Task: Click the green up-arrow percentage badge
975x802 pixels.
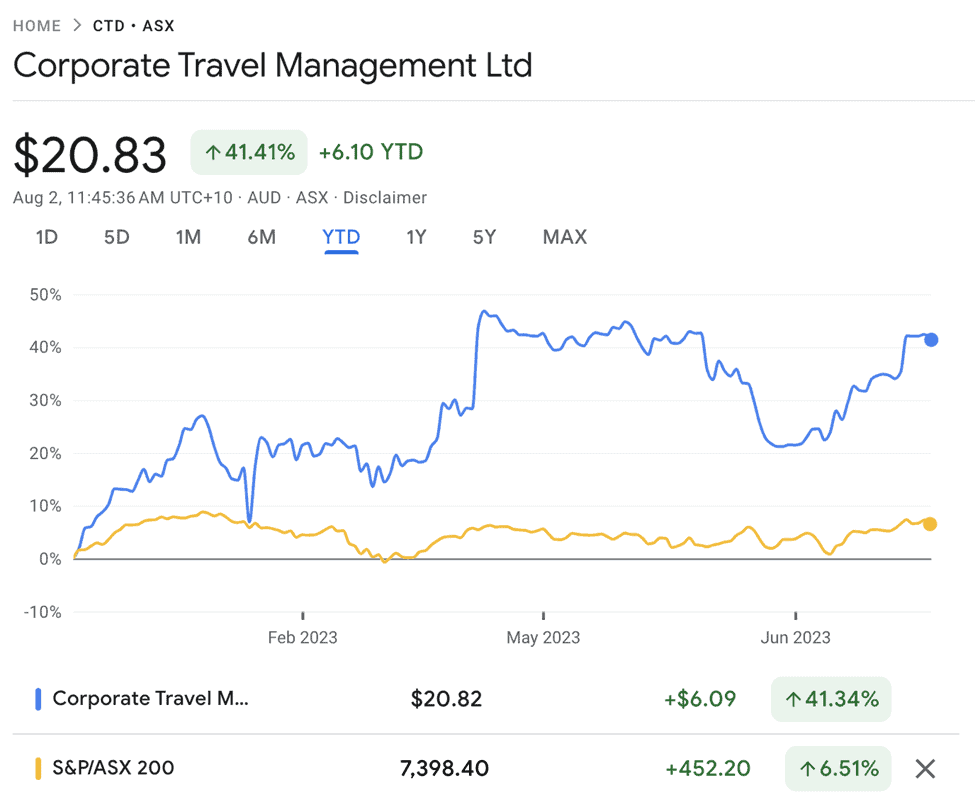Action: [x=248, y=152]
